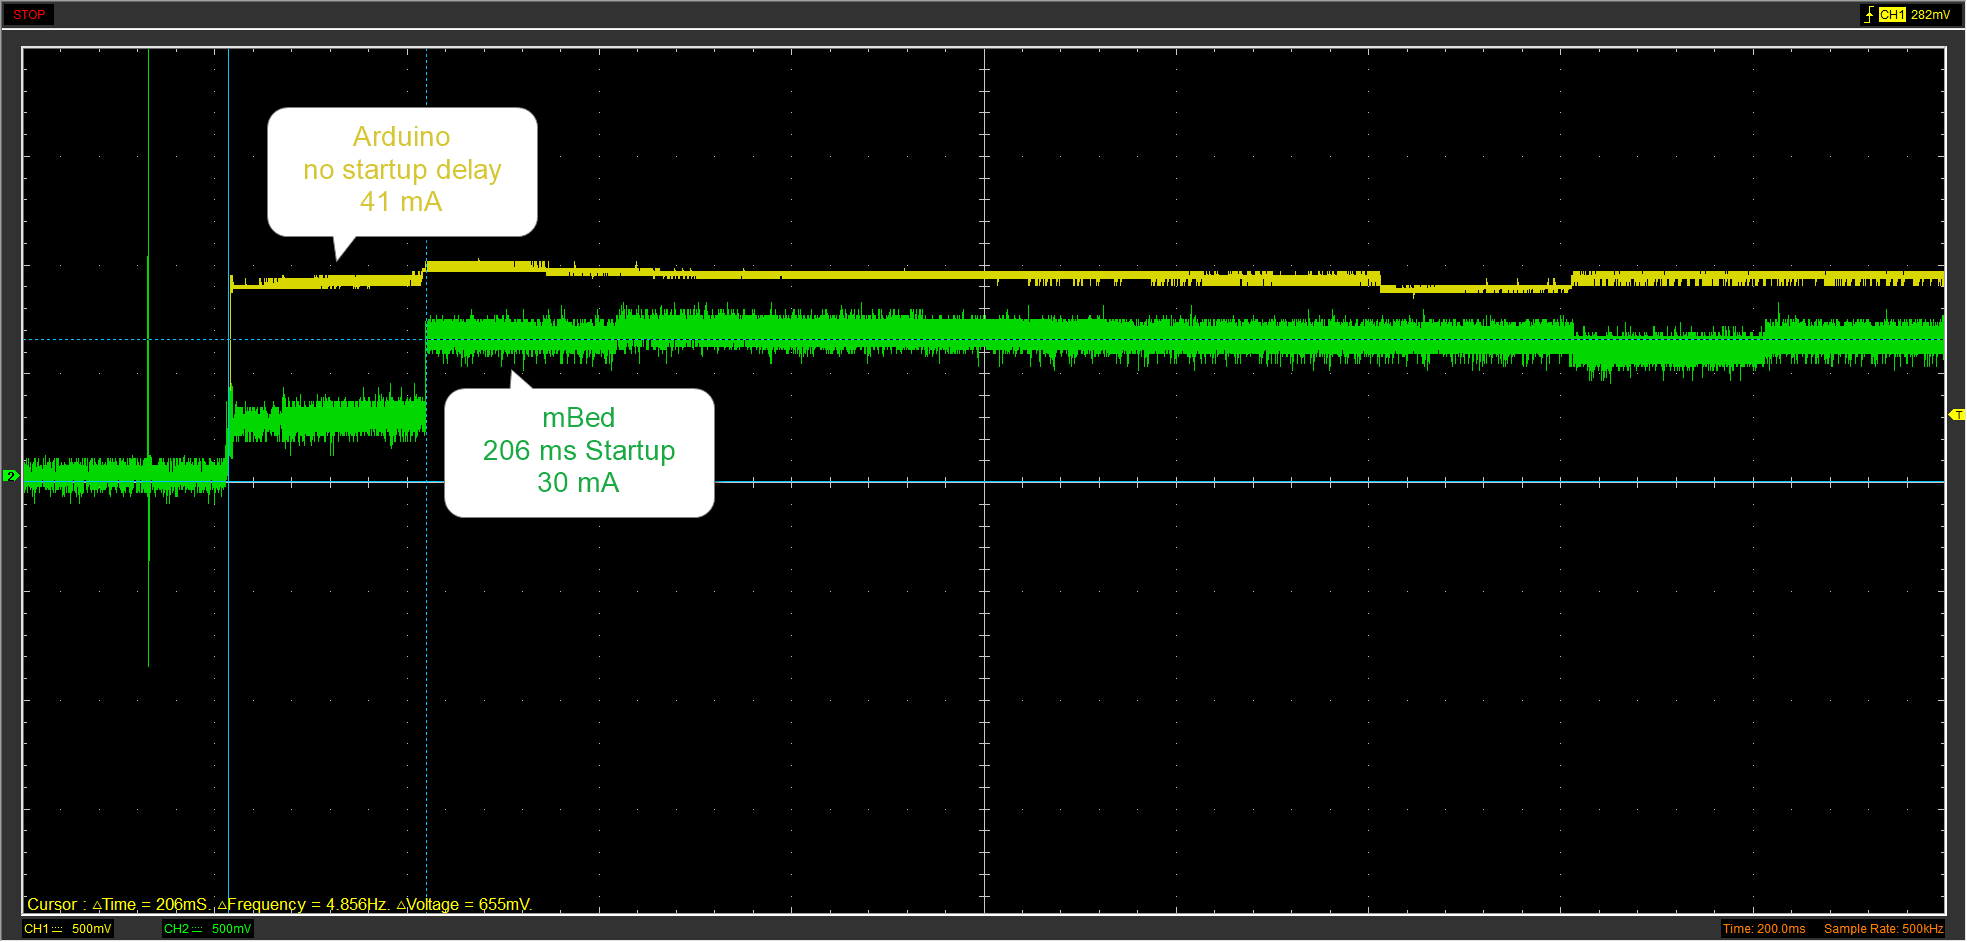Click the 282mV trigger level value
The image size is (1967, 942).
[1930, 15]
